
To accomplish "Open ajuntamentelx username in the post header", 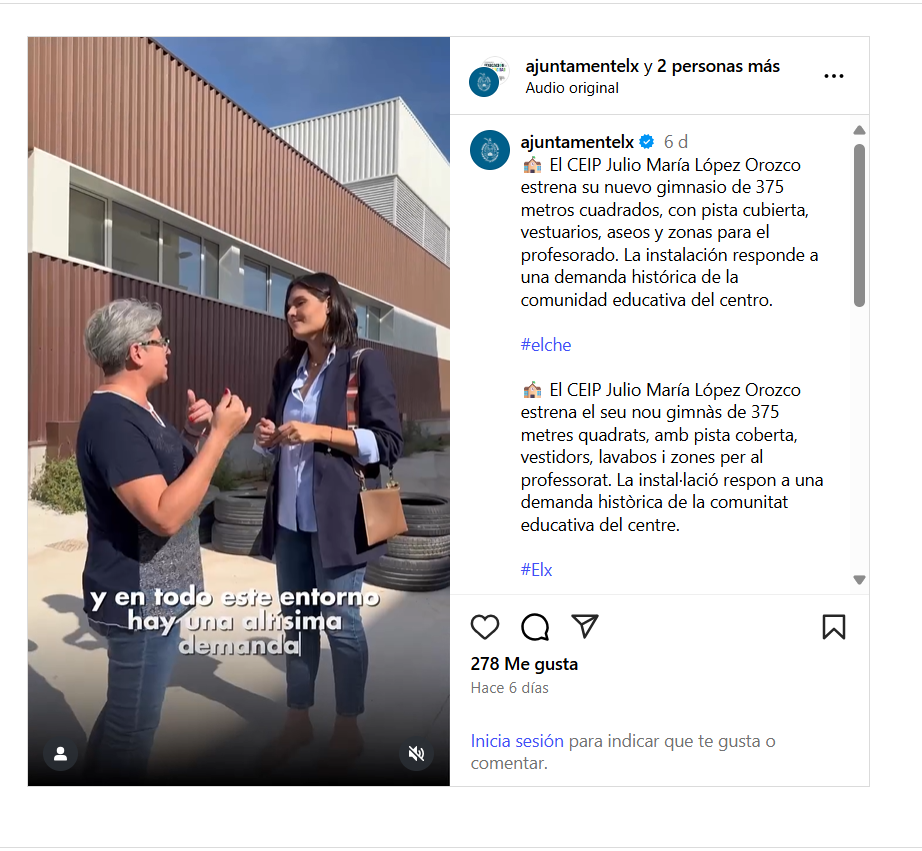I will [x=582, y=66].
